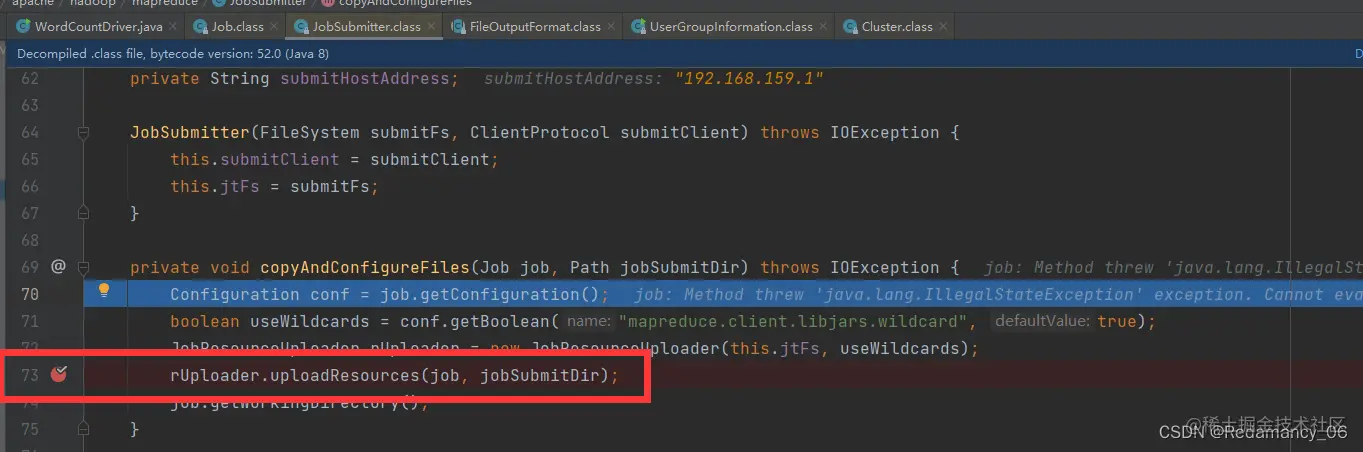Toggle the breakpoint on line 73
The image size is (1363, 452).
click(x=59, y=375)
